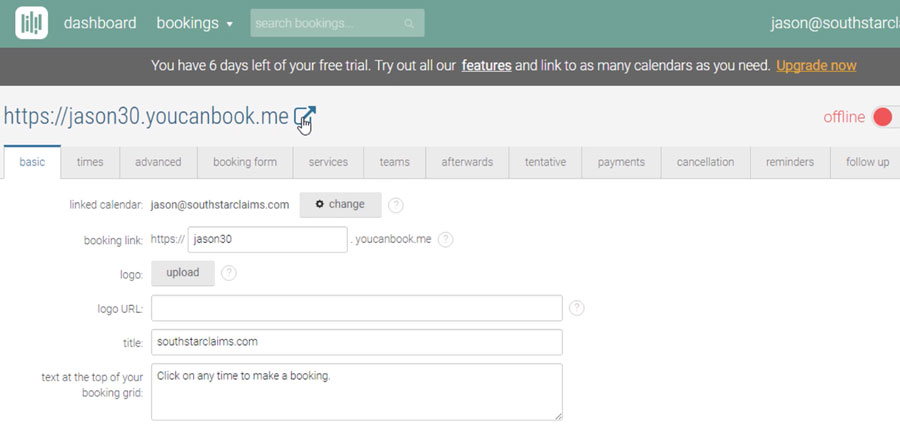Screen dimensions: 900x433
Task: Click the change linked calendar button
Action: tap(340, 204)
